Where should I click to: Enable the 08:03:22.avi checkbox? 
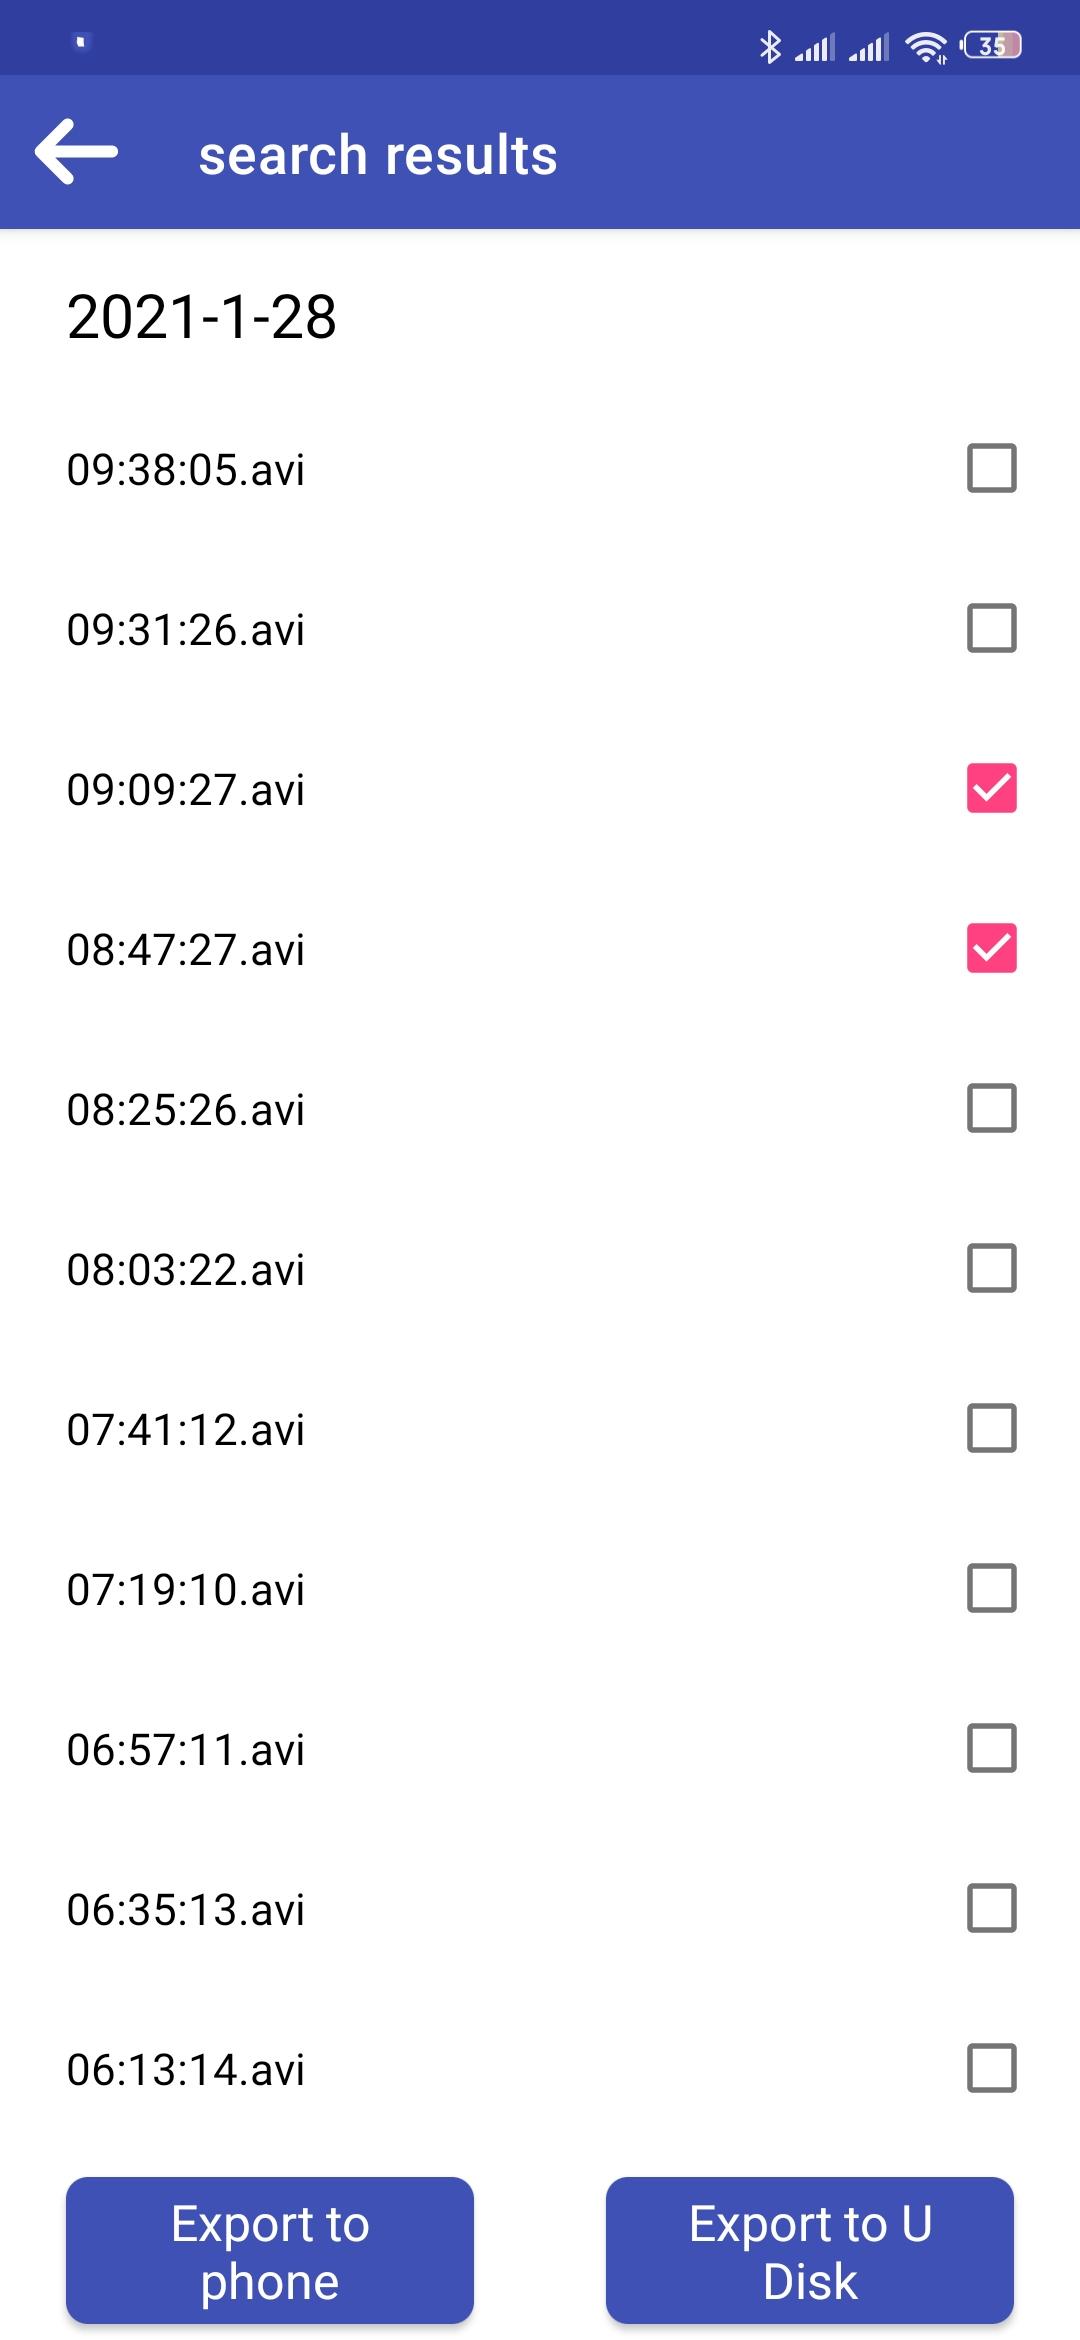click(x=992, y=1268)
